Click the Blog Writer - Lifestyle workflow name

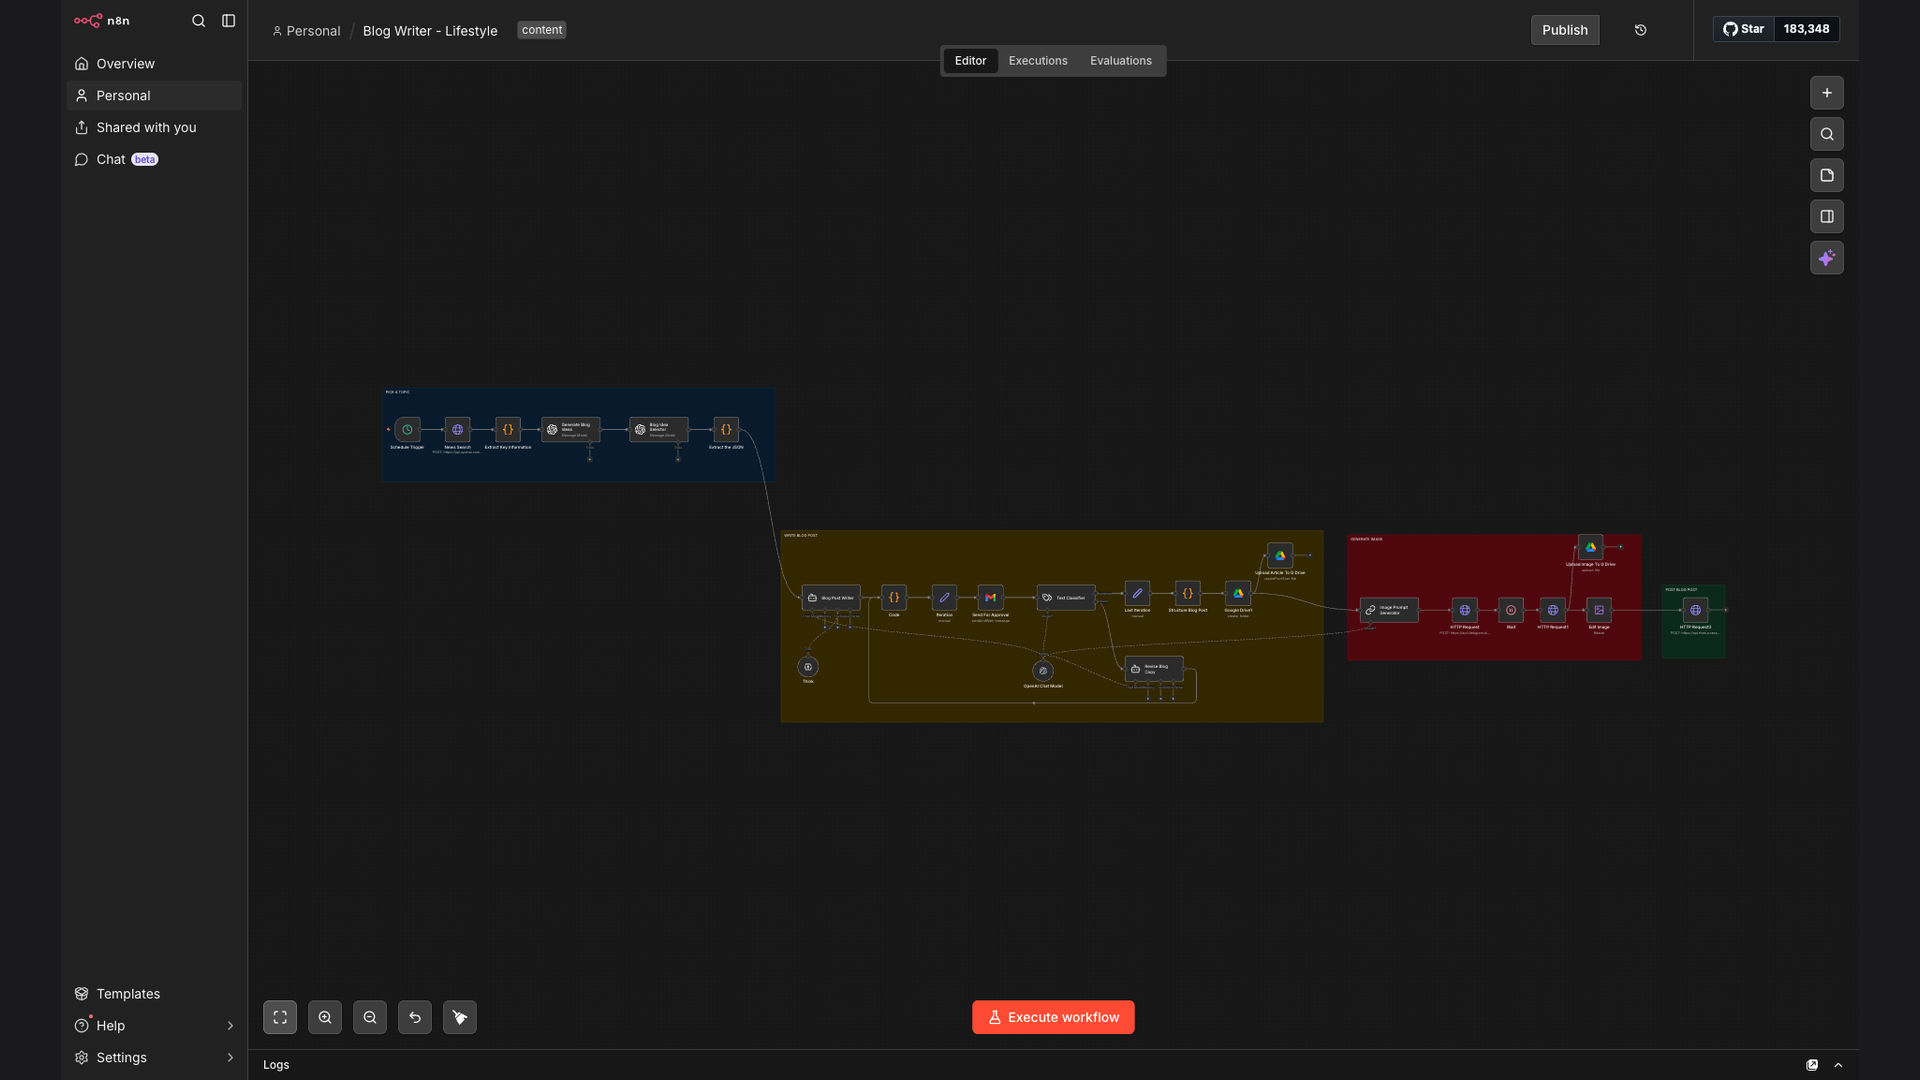tap(430, 31)
